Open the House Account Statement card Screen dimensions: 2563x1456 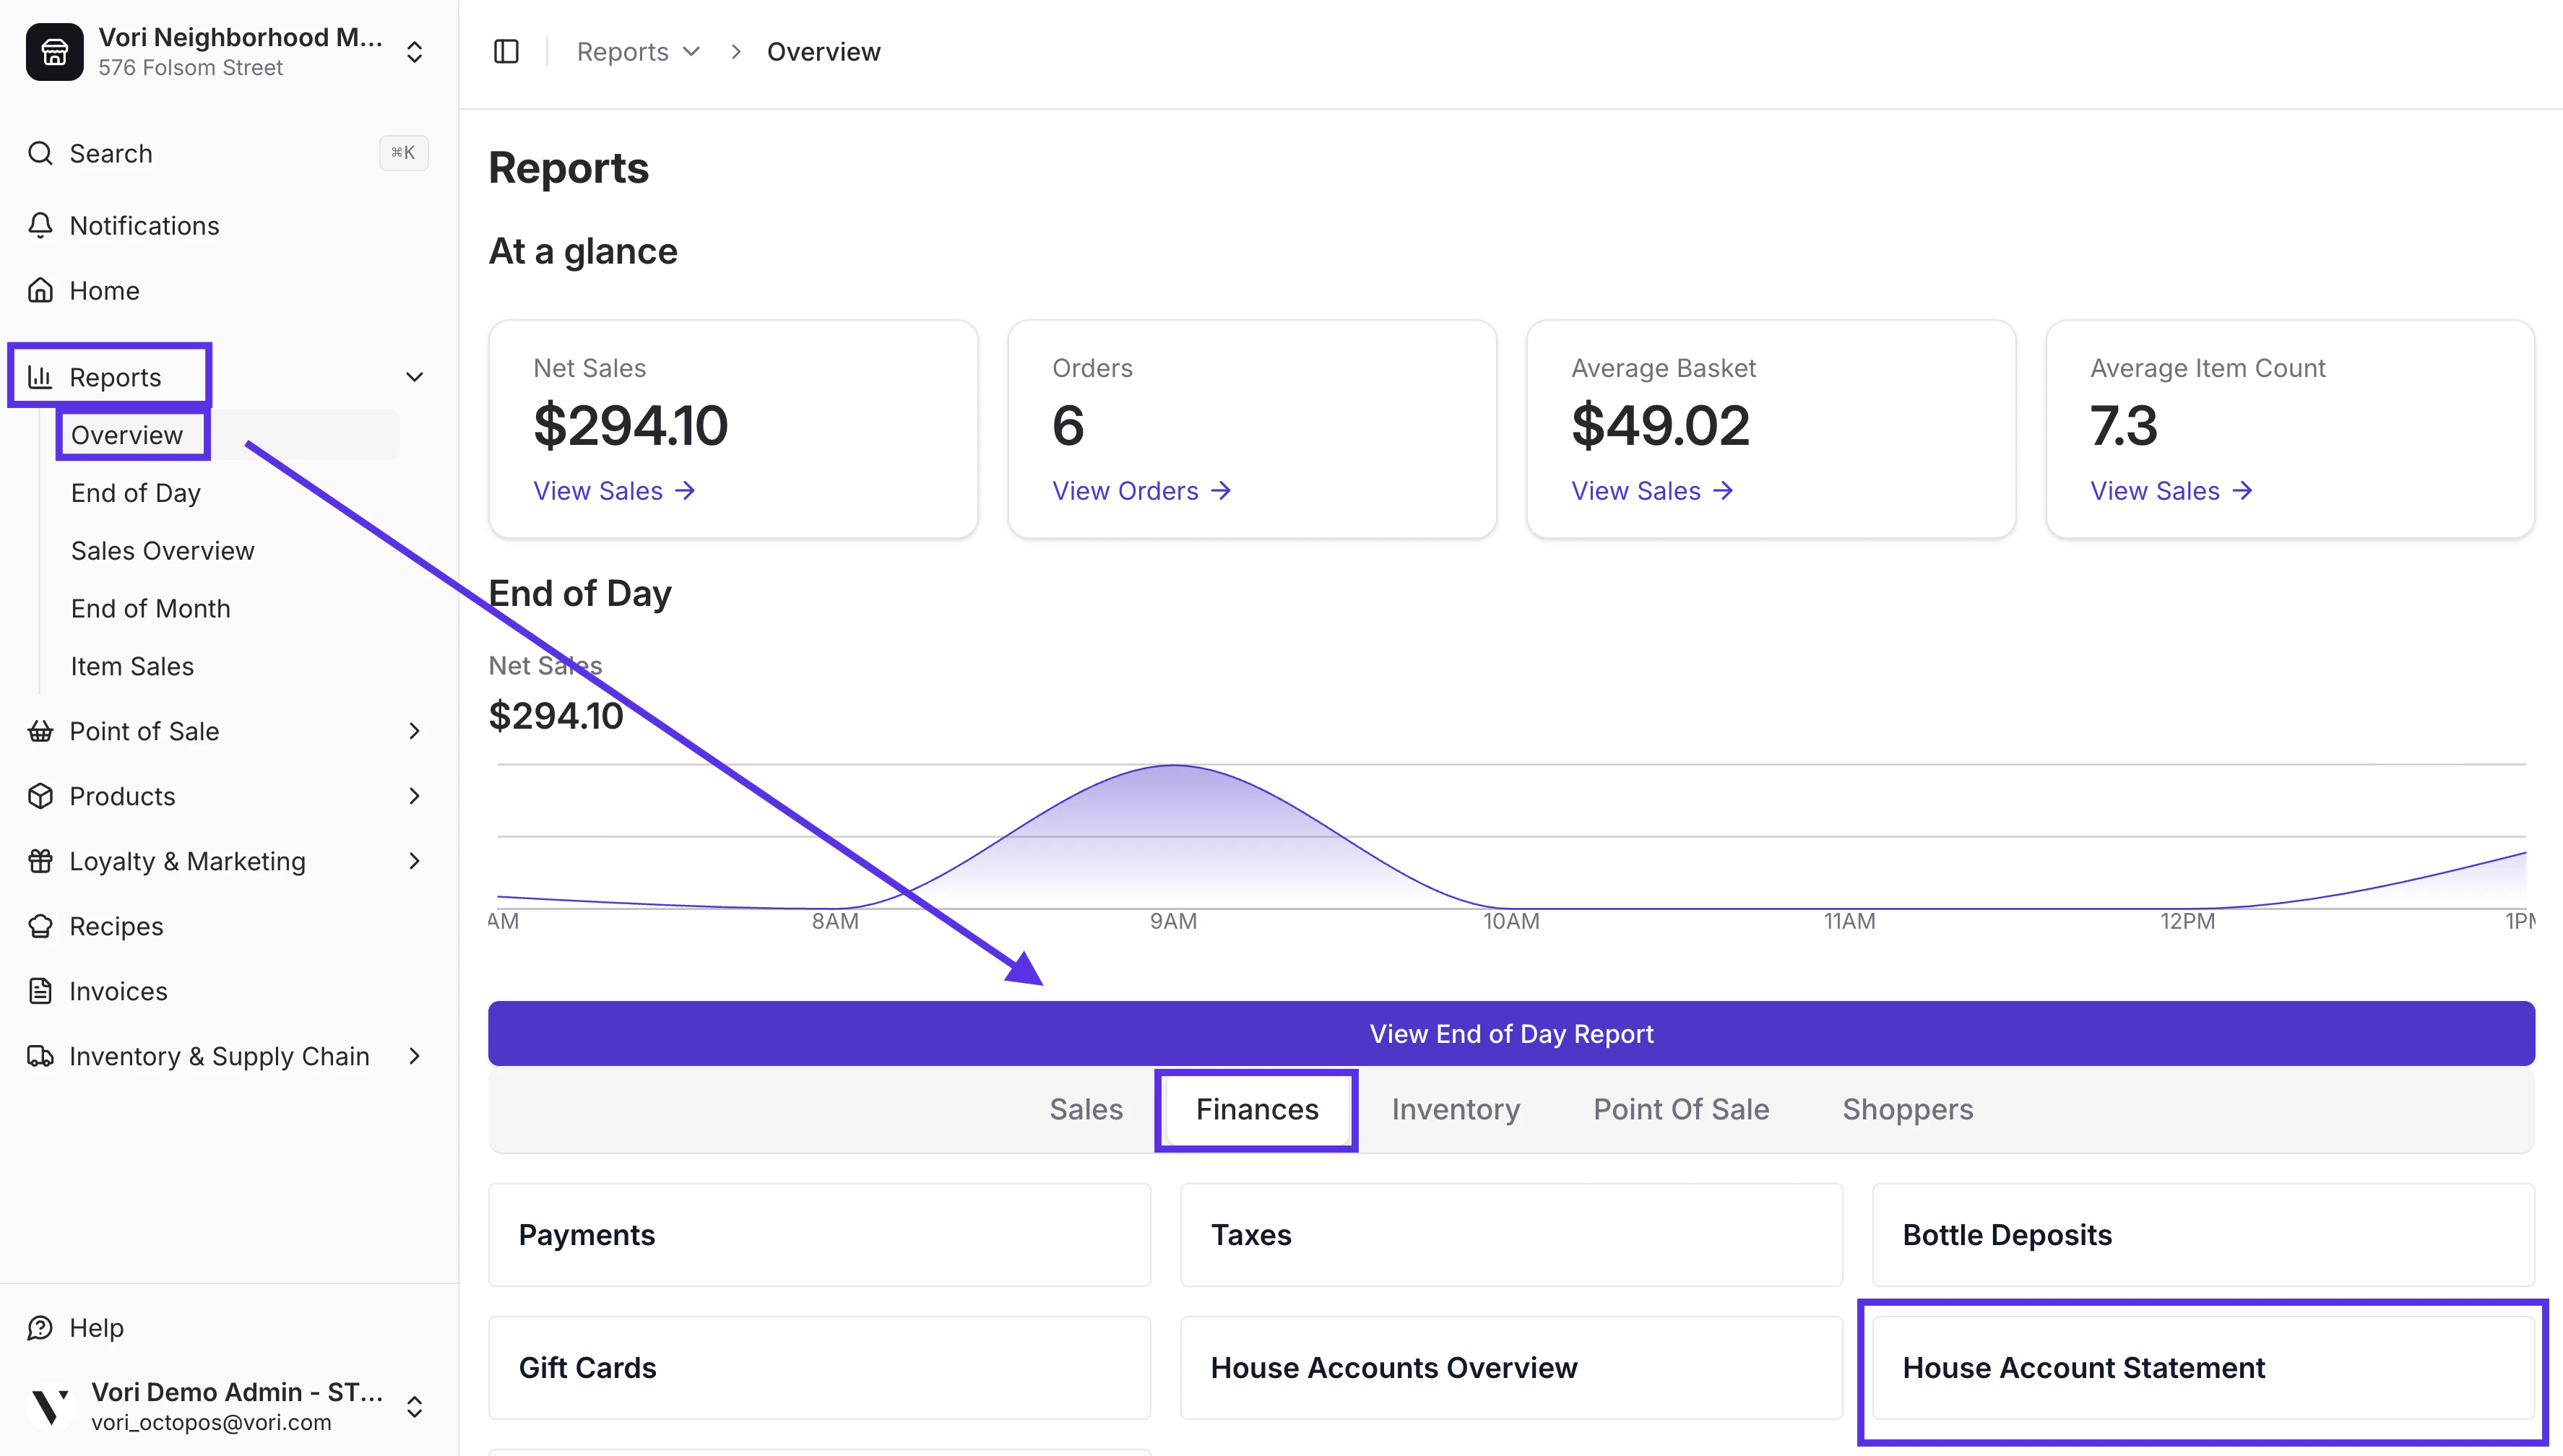point(2202,1368)
